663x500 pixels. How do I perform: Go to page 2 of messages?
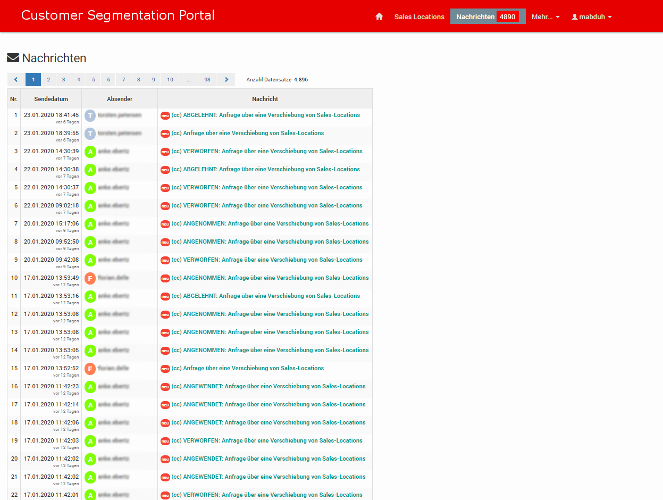click(48, 79)
